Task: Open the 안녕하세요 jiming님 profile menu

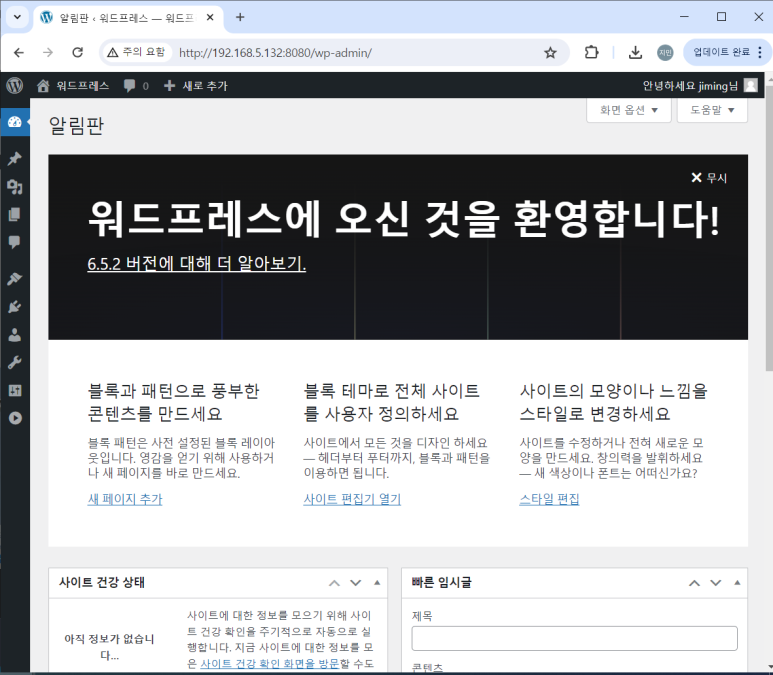Action: click(x=700, y=86)
